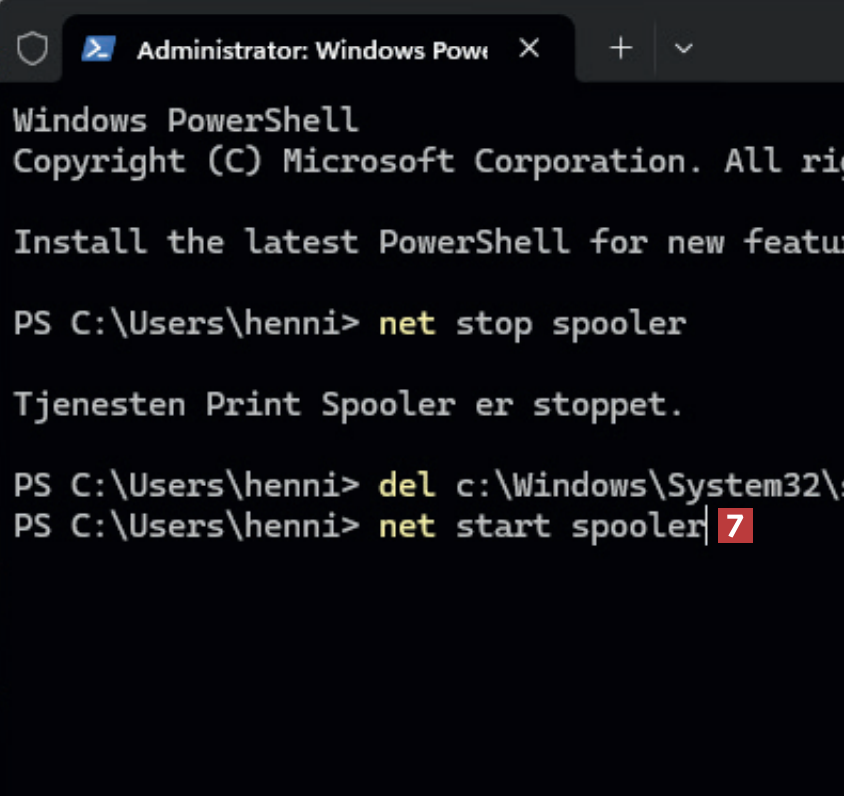The width and height of the screenshot is (844, 796).
Task: Select the Administrator: Windows PowerShell tab title
Action: pyautogui.click(x=311, y=49)
